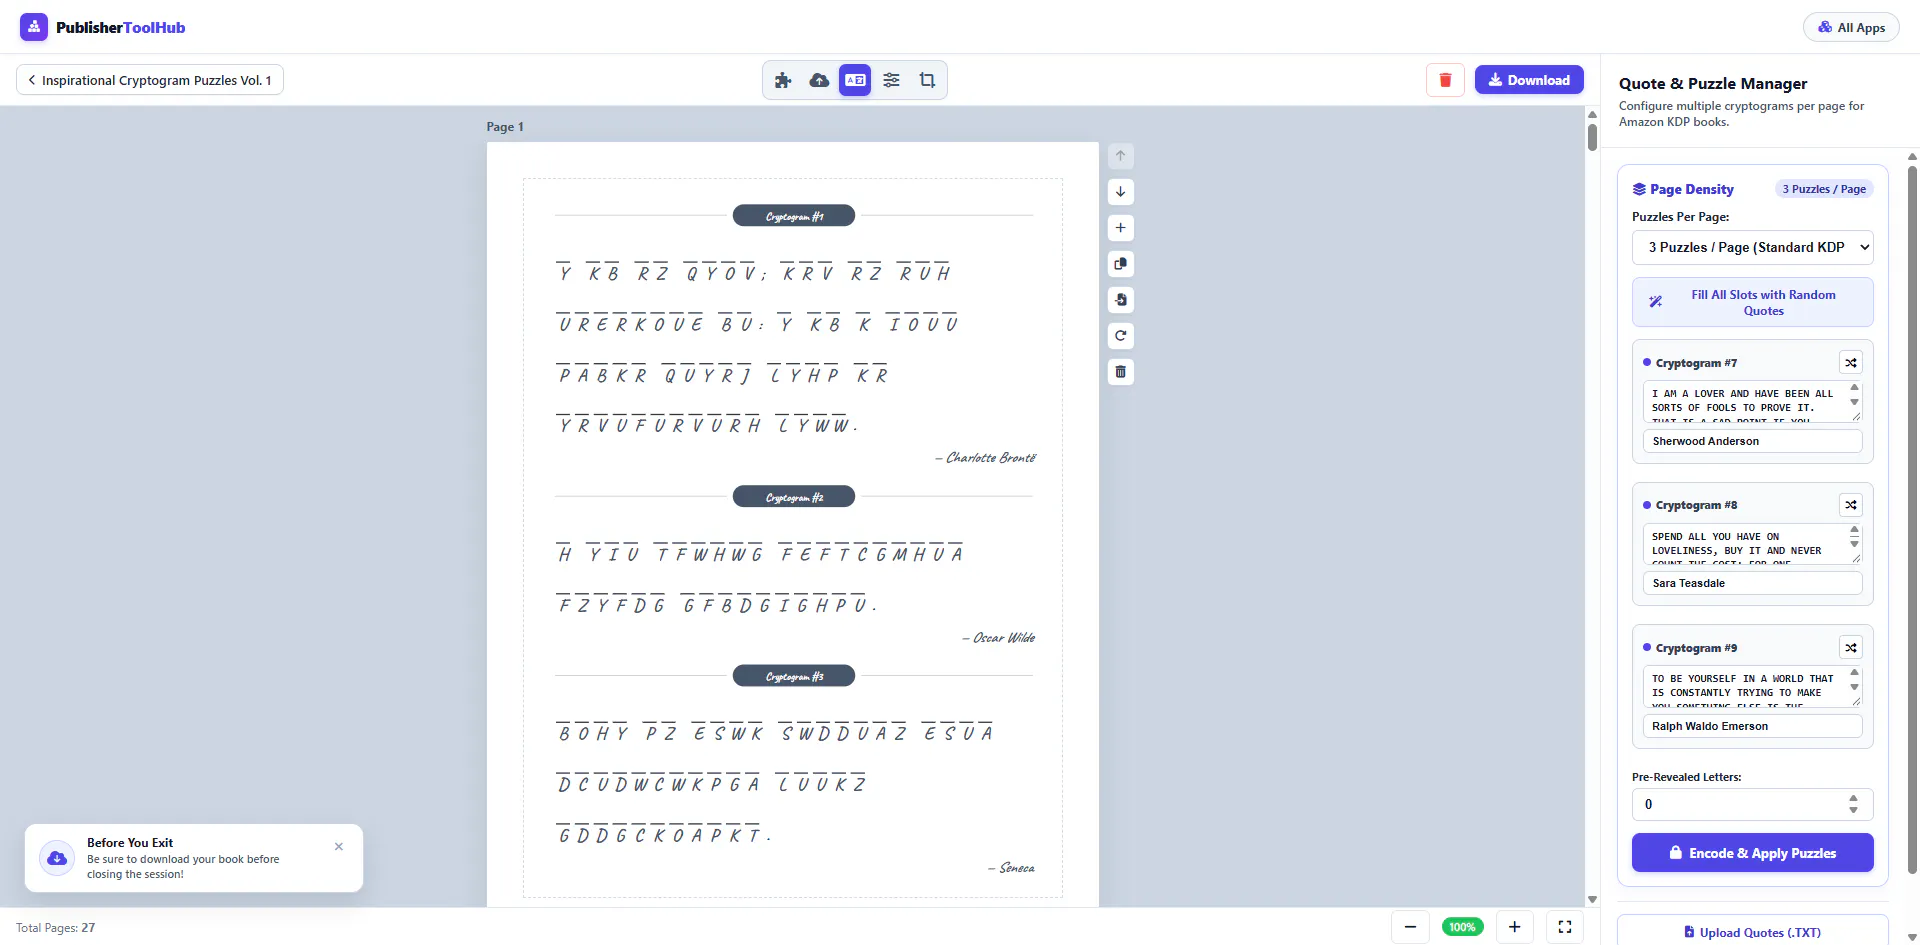This screenshot has height=945, width=1920.
Task: Open the sliders settings toolbar icon
Action: (x=891, y=80)
